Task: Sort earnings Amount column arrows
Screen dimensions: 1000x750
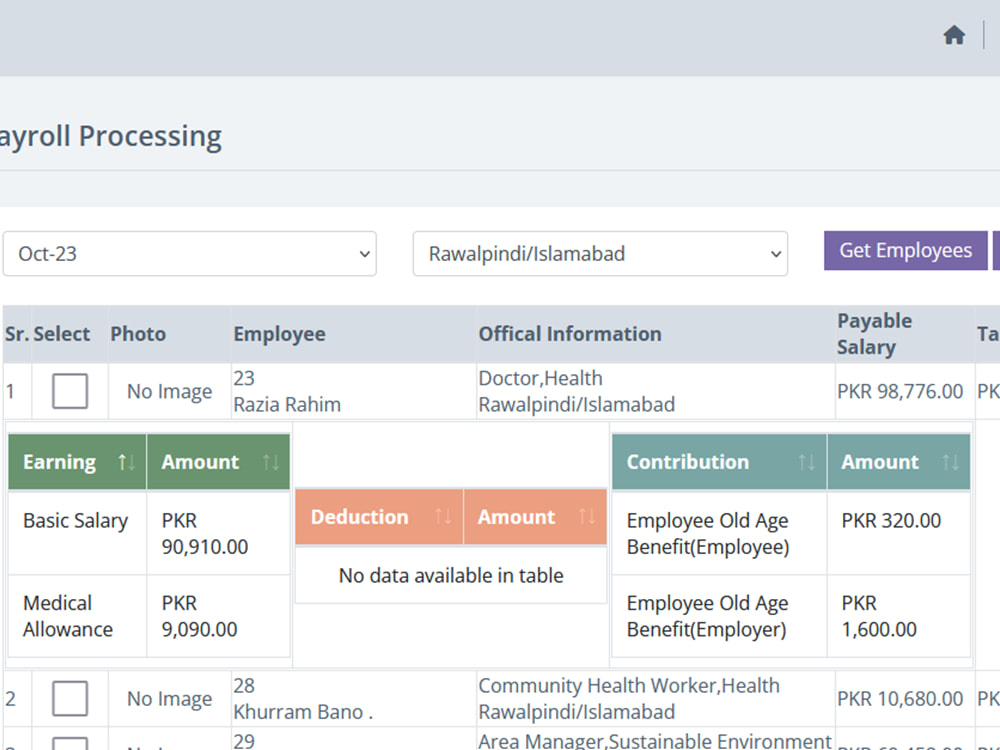Action: [270, 462]
